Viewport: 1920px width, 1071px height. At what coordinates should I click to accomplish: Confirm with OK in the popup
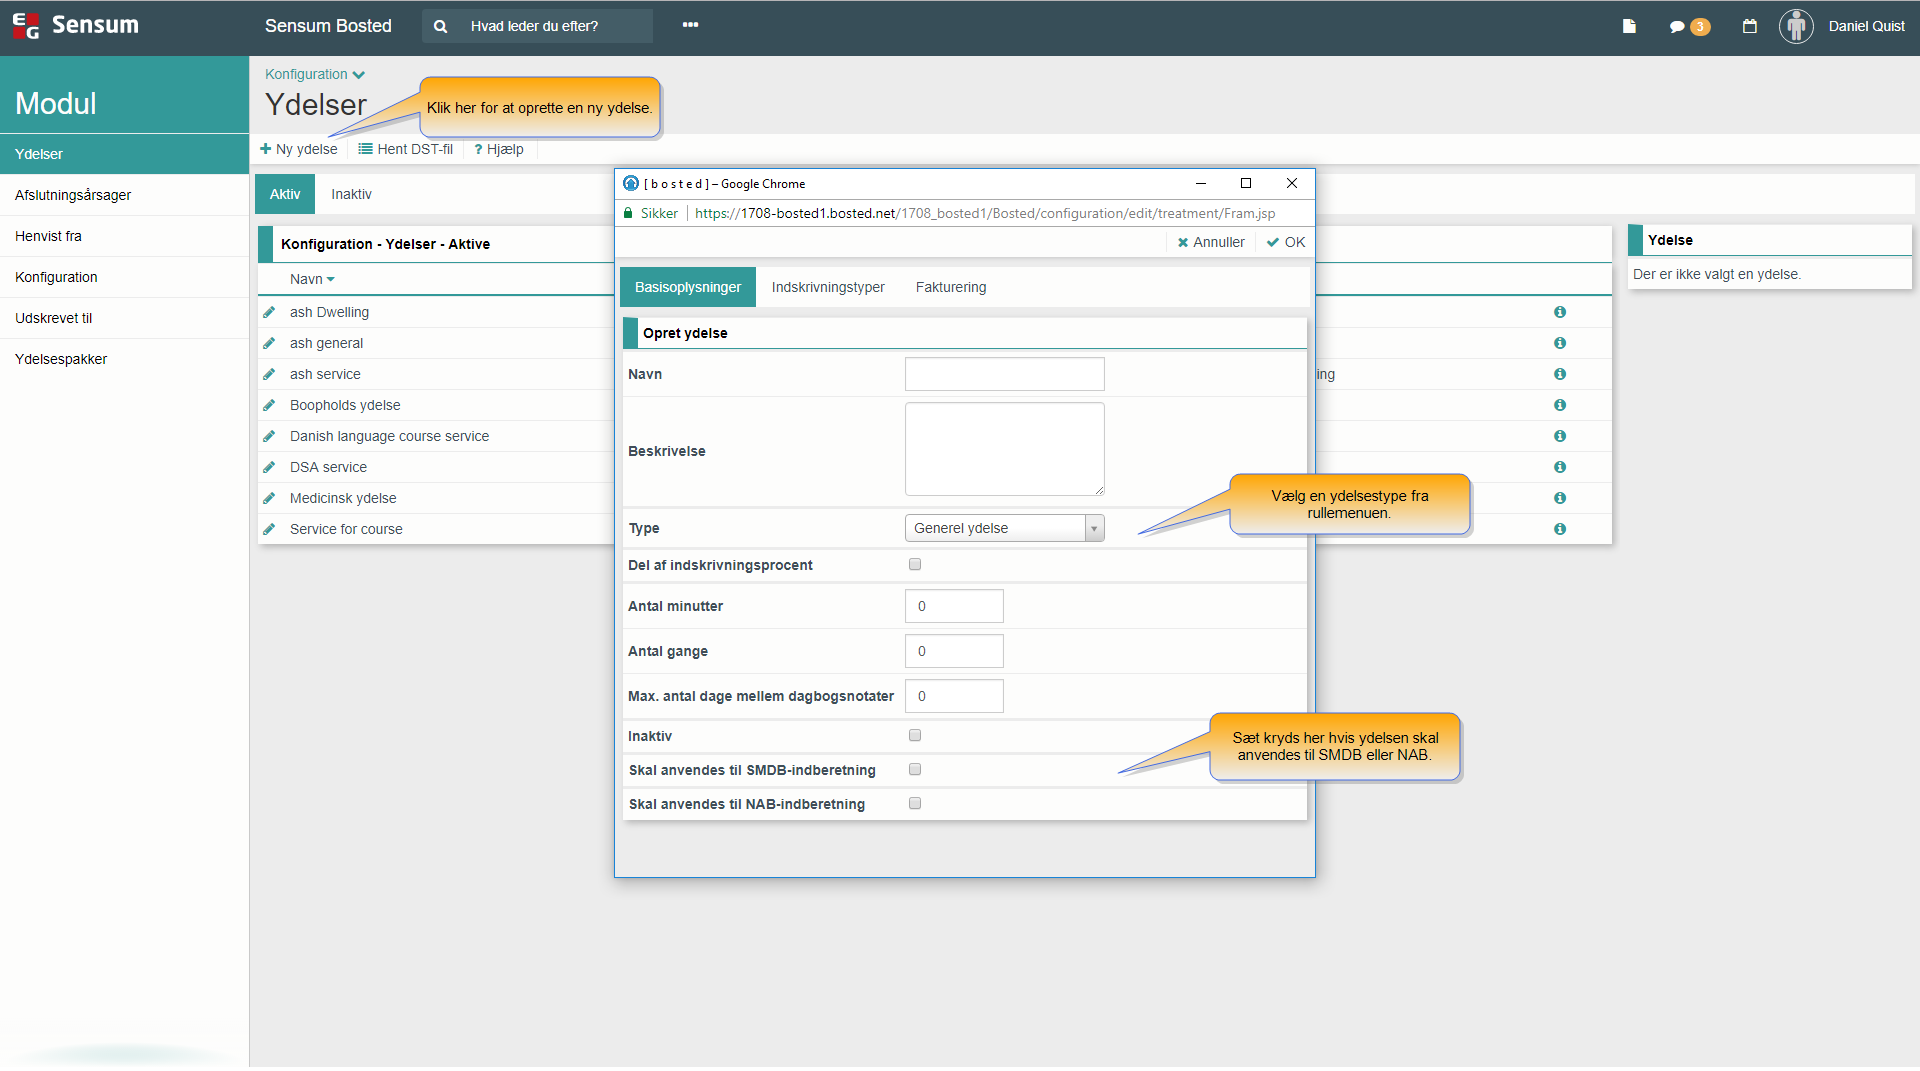click(x=1286, y=242)
